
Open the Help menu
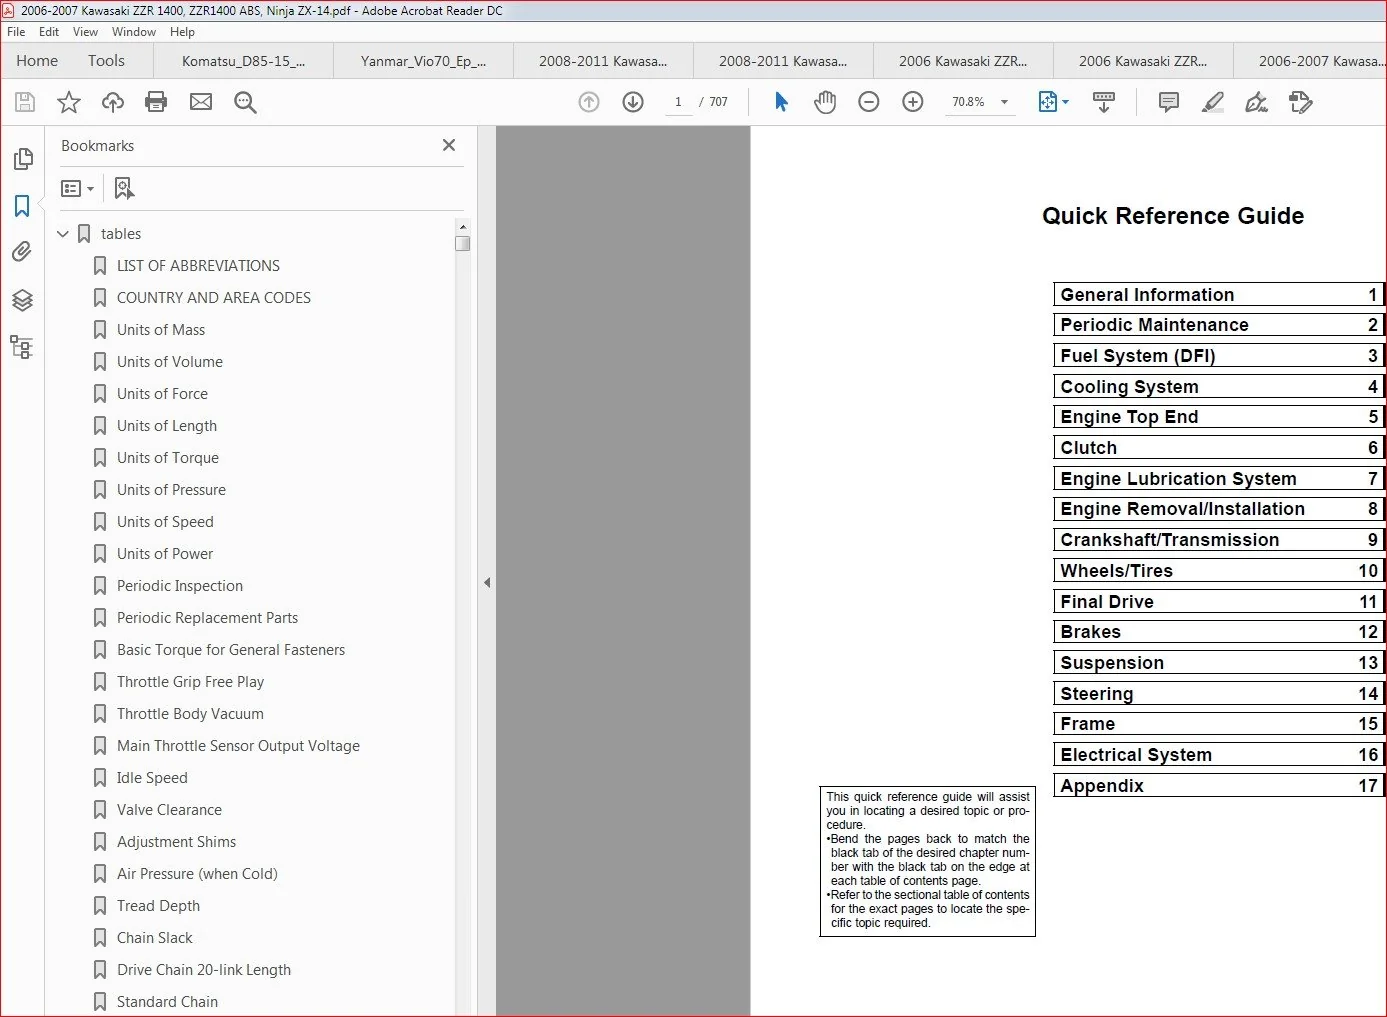[182, 32]
